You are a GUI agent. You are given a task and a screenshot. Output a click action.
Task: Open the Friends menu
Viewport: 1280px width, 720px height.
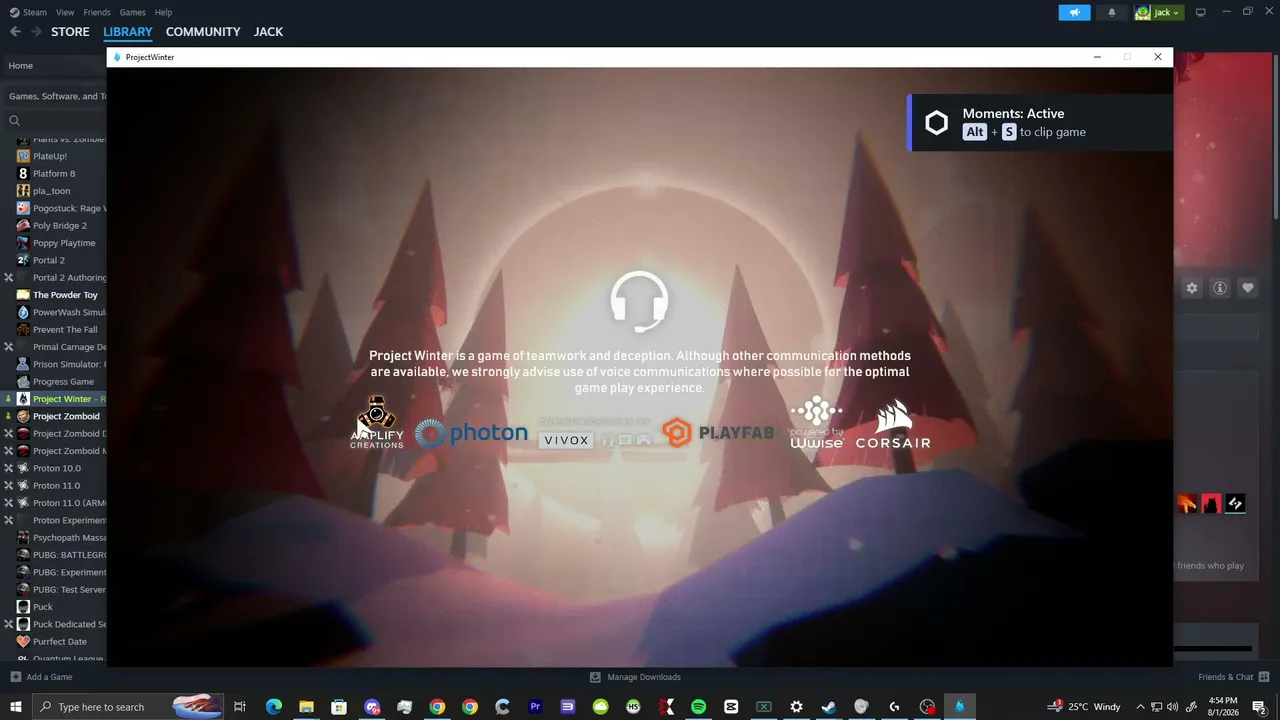97,12
